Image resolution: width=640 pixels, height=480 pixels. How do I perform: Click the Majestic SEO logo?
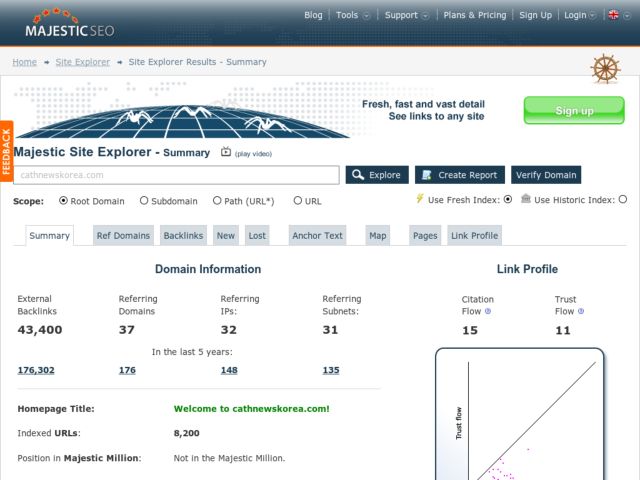(x=70, y=23)
